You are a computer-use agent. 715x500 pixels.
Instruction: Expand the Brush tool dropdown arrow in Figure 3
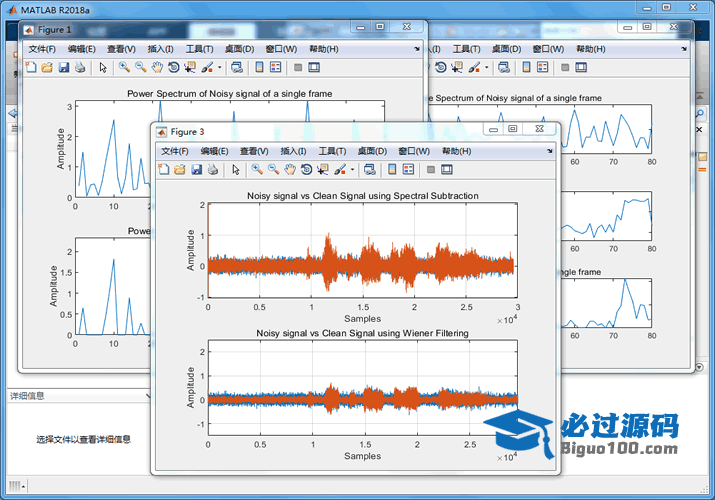(x=352, y=170)
